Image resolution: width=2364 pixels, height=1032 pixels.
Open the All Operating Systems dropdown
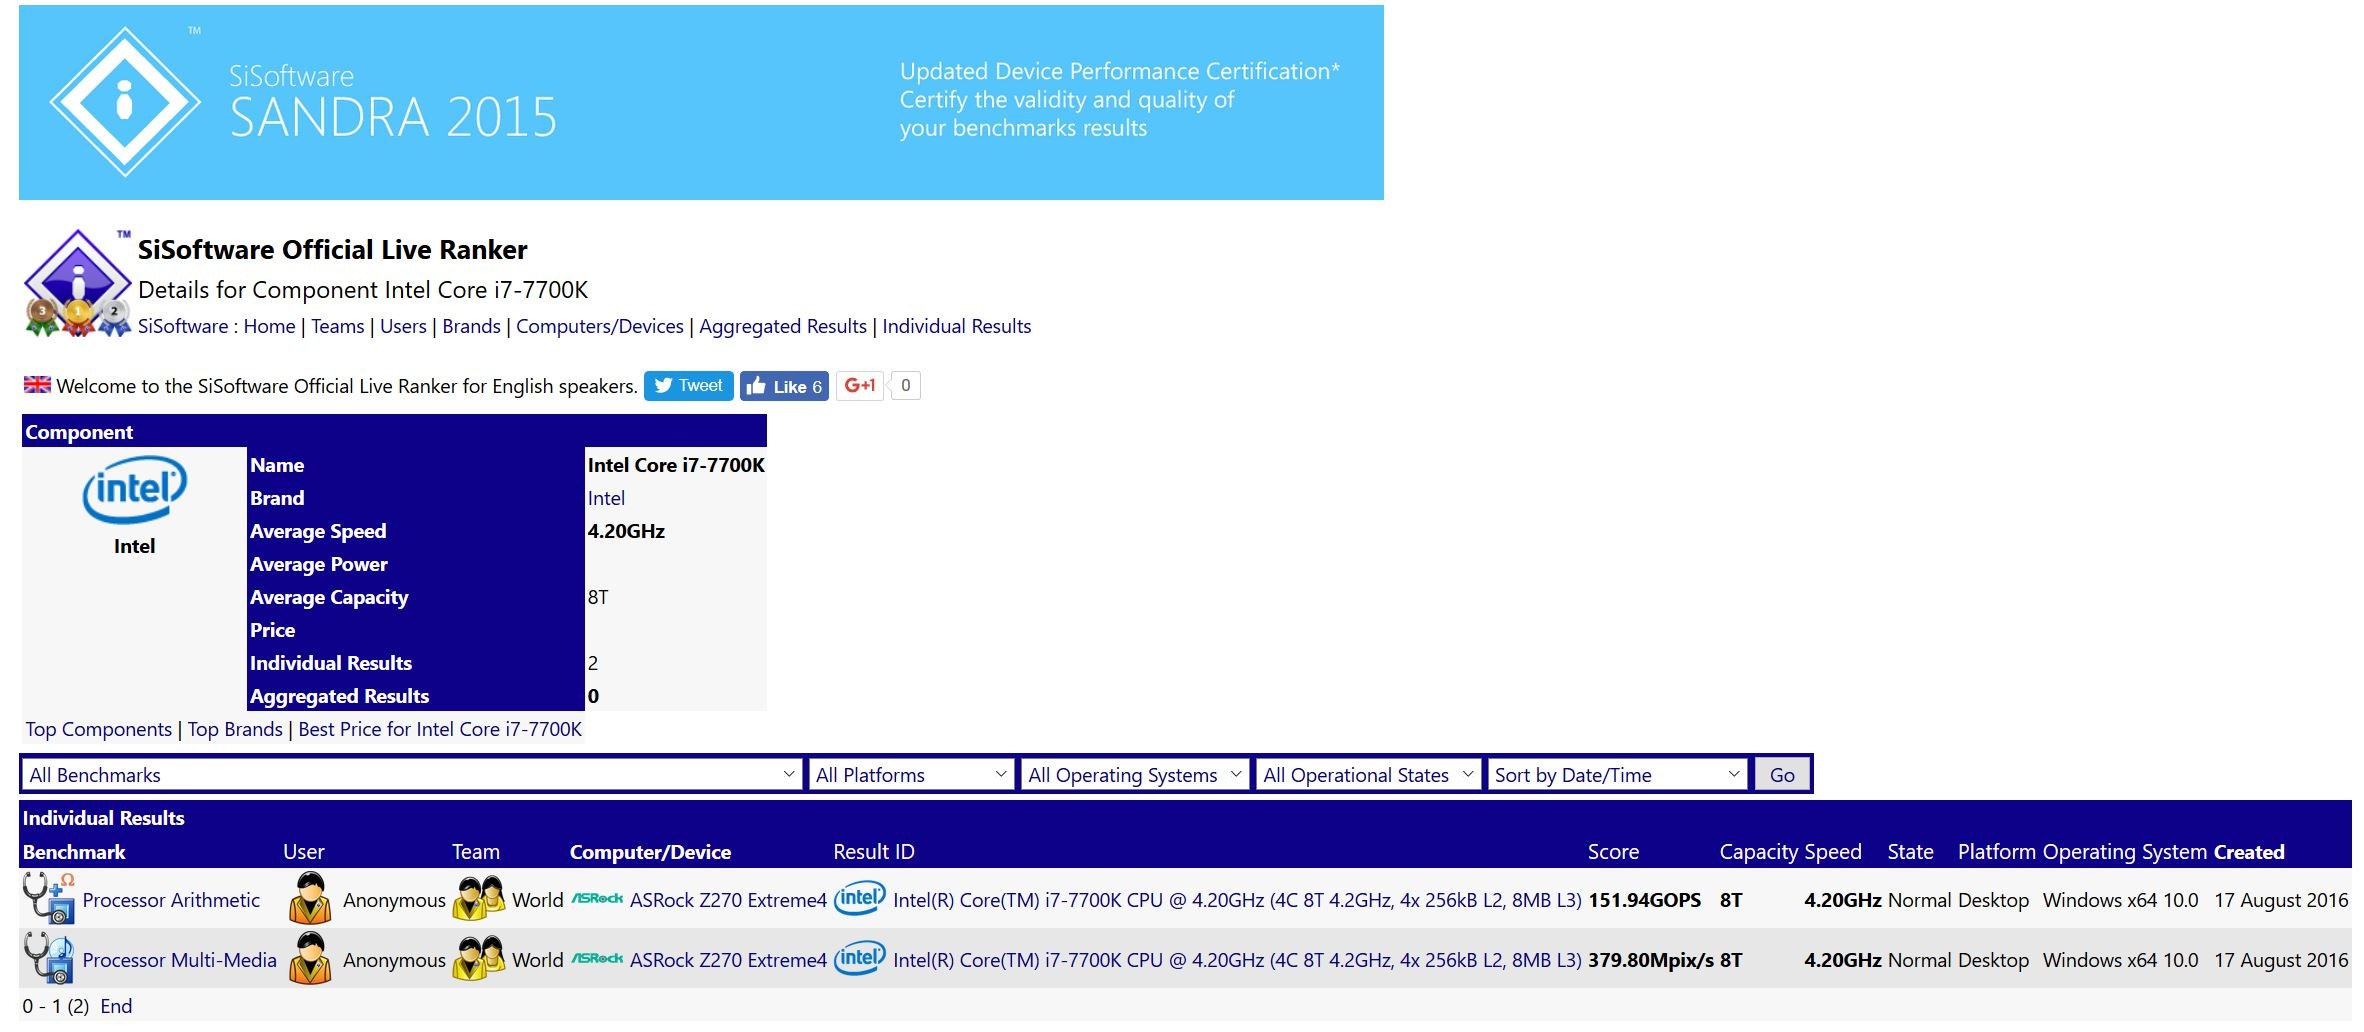(1133, 774)
